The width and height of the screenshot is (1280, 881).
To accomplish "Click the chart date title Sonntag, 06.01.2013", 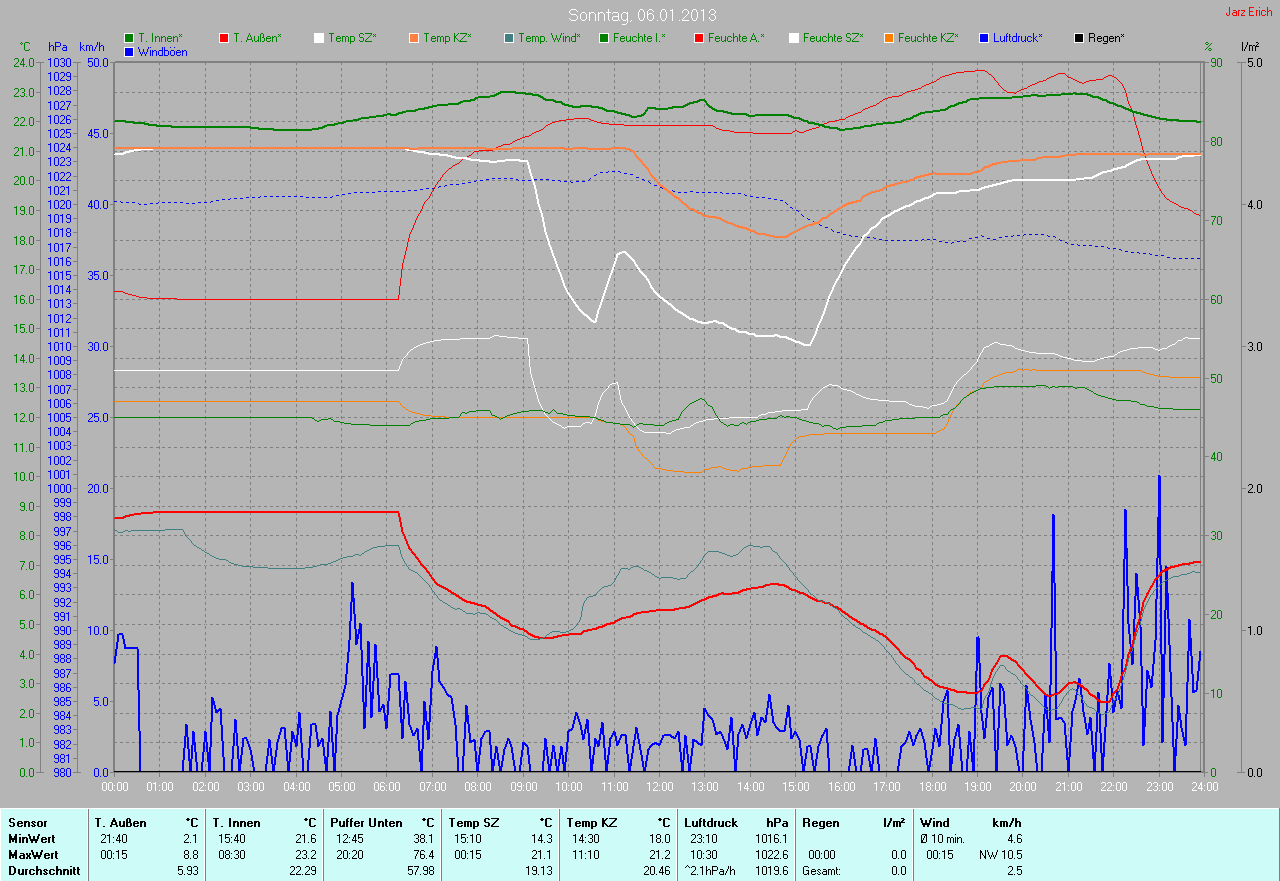I will click(x=641, y=15).
